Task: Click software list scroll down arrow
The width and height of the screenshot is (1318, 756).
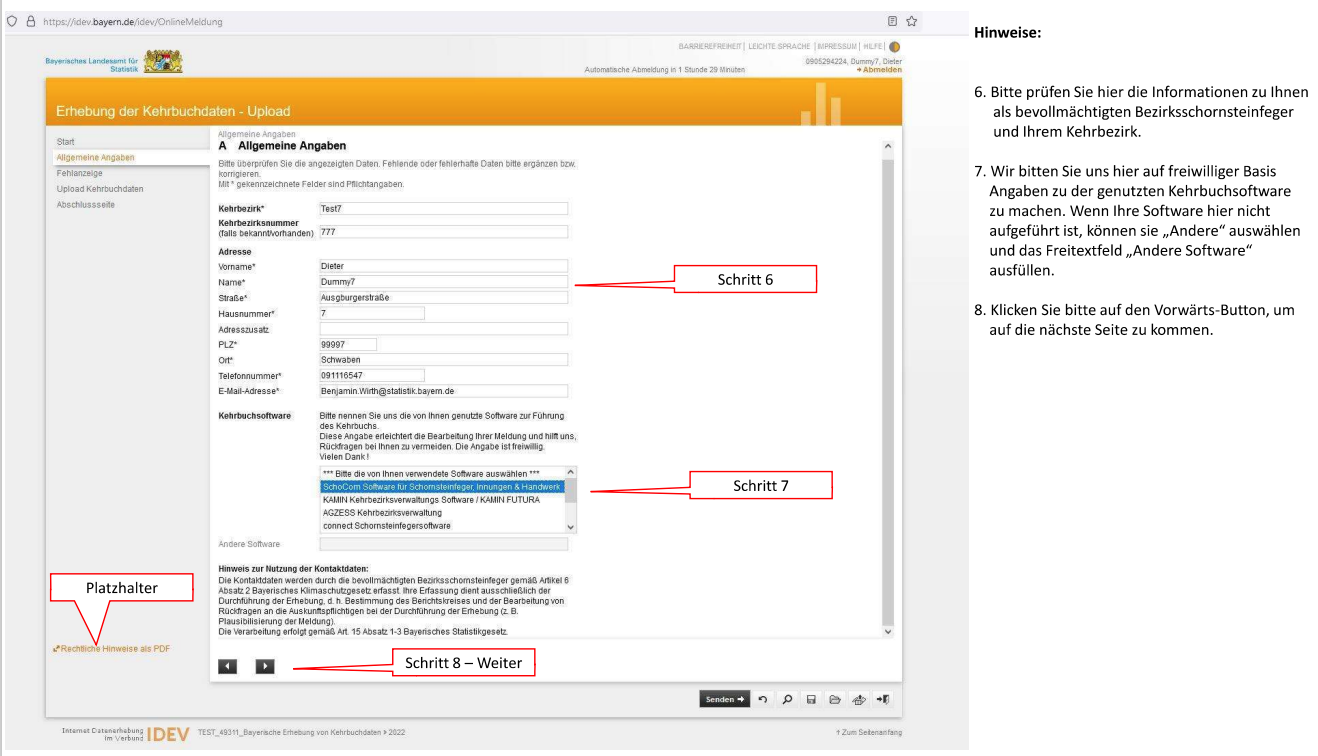Action: [x=571, y=527]
